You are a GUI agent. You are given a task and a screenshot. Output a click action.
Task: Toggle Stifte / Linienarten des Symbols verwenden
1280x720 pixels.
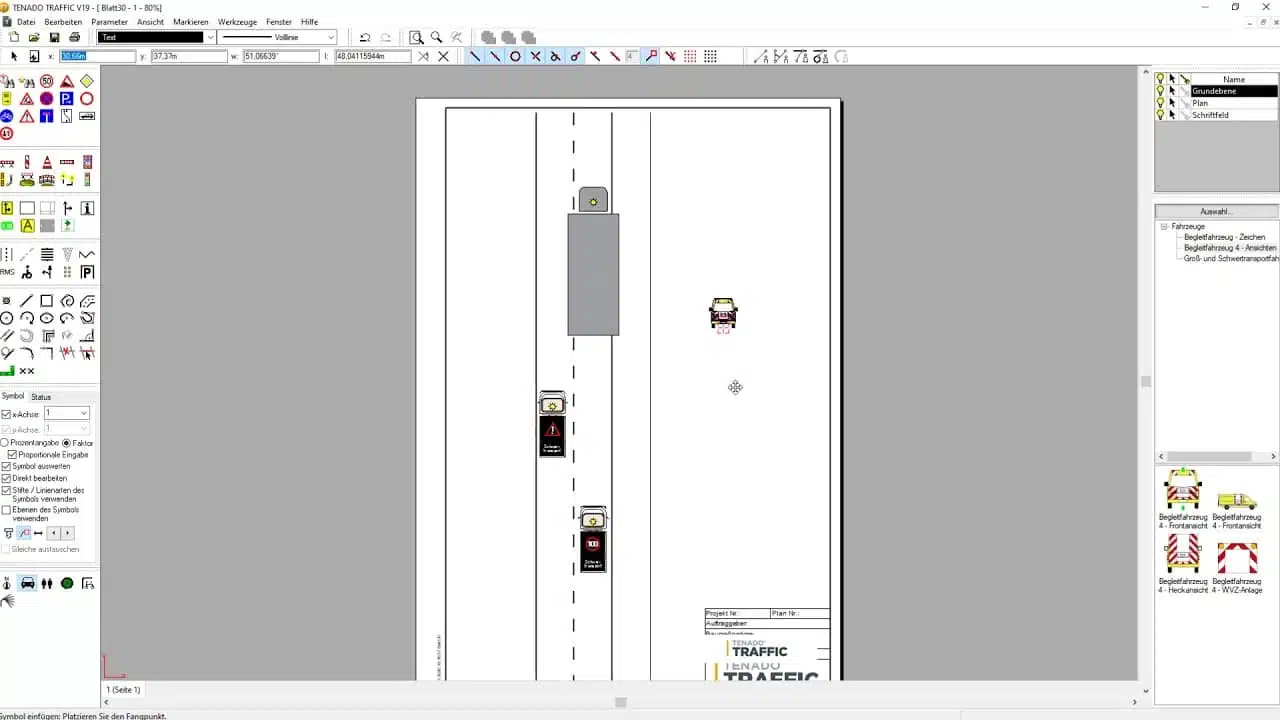(x=6, y=490)
